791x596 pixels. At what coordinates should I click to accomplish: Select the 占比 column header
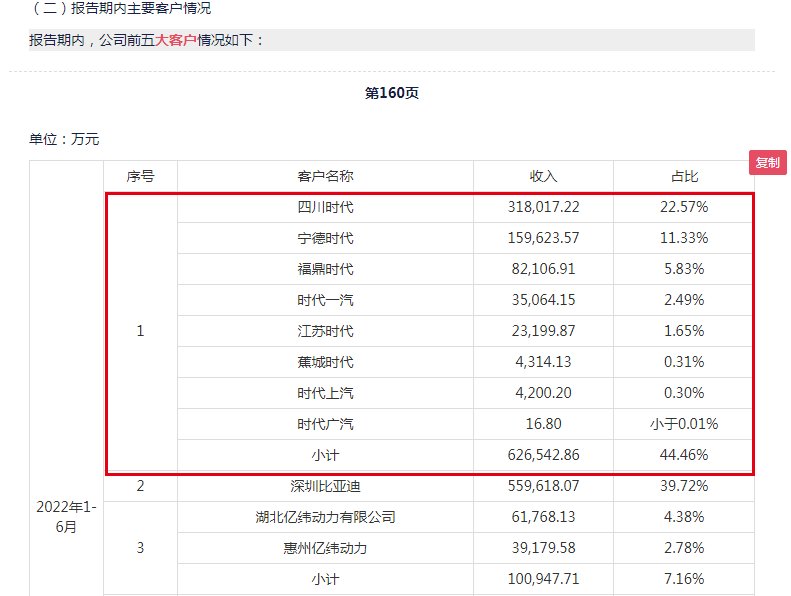pos(685,176)
